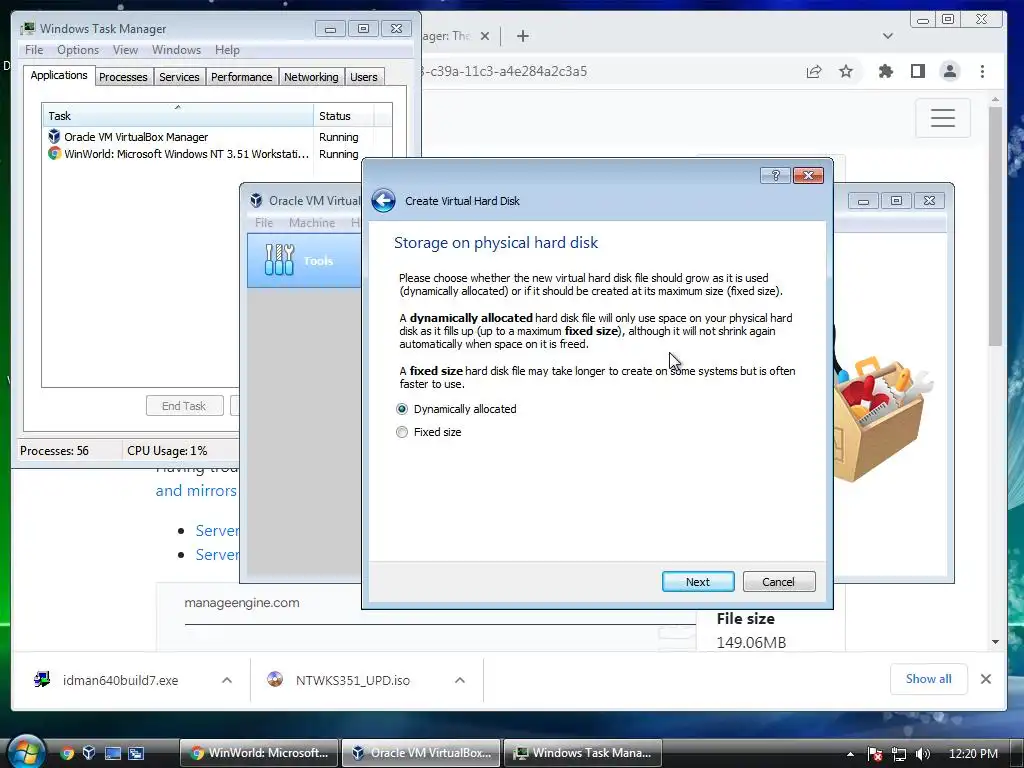Click the help question mark button in dialog
Image resolution: width=1024 pixels, height=768 pixels.
pos(775,175)
